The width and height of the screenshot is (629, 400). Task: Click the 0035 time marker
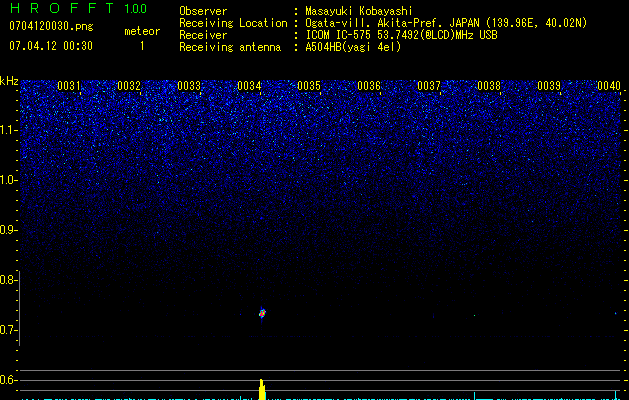[x=309, y=86]
